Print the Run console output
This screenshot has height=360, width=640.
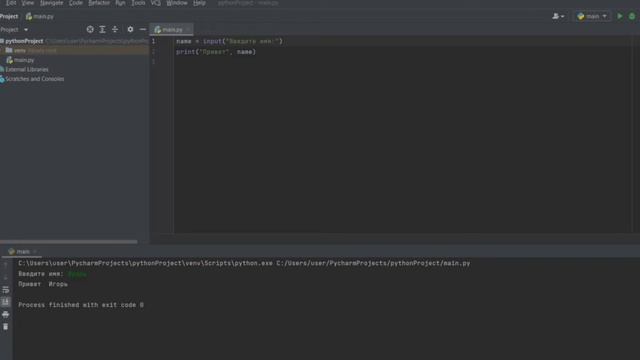5,314
